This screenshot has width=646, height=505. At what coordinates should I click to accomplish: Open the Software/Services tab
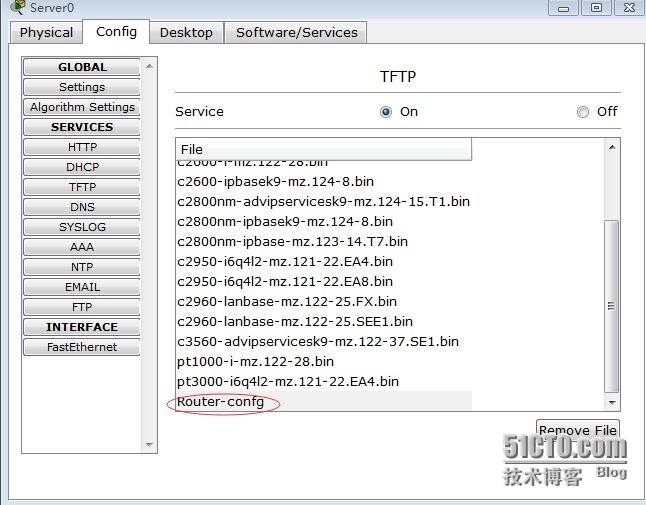click(x=297, y=32)
